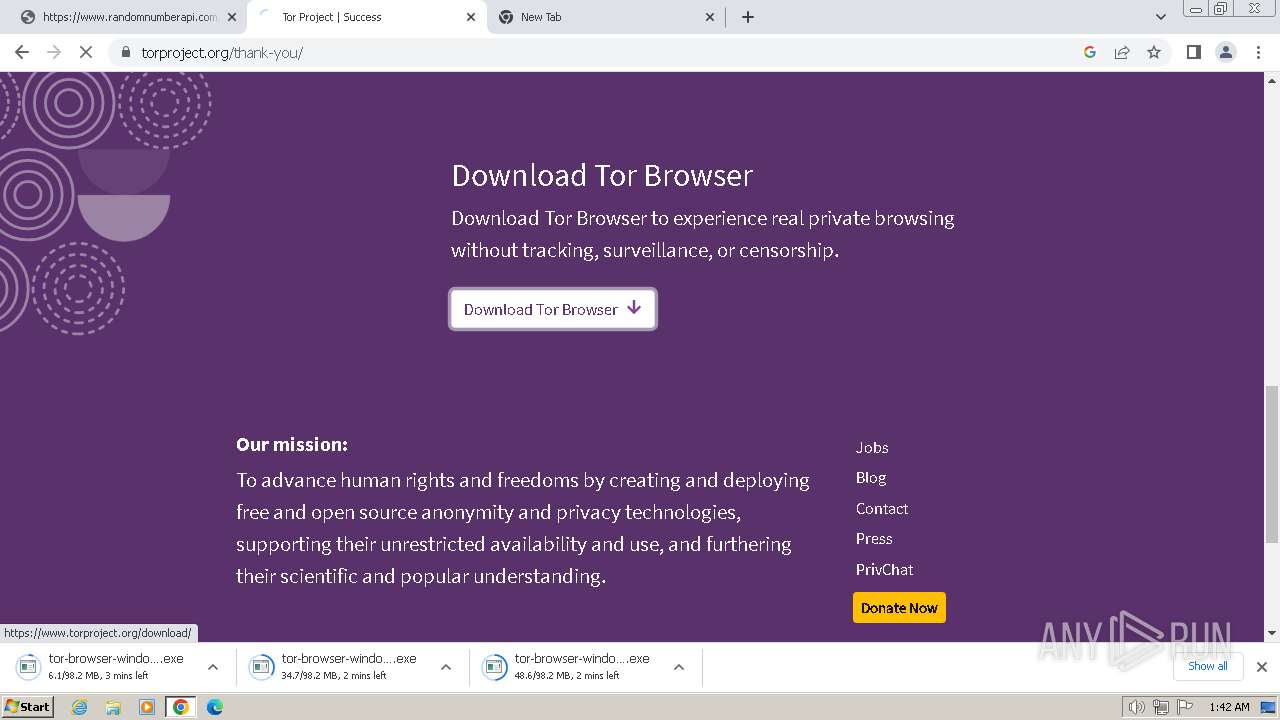Open File Explorer from the taskbar
The width and height of the screenshot is (1280, 720).
tap(113, 707)
